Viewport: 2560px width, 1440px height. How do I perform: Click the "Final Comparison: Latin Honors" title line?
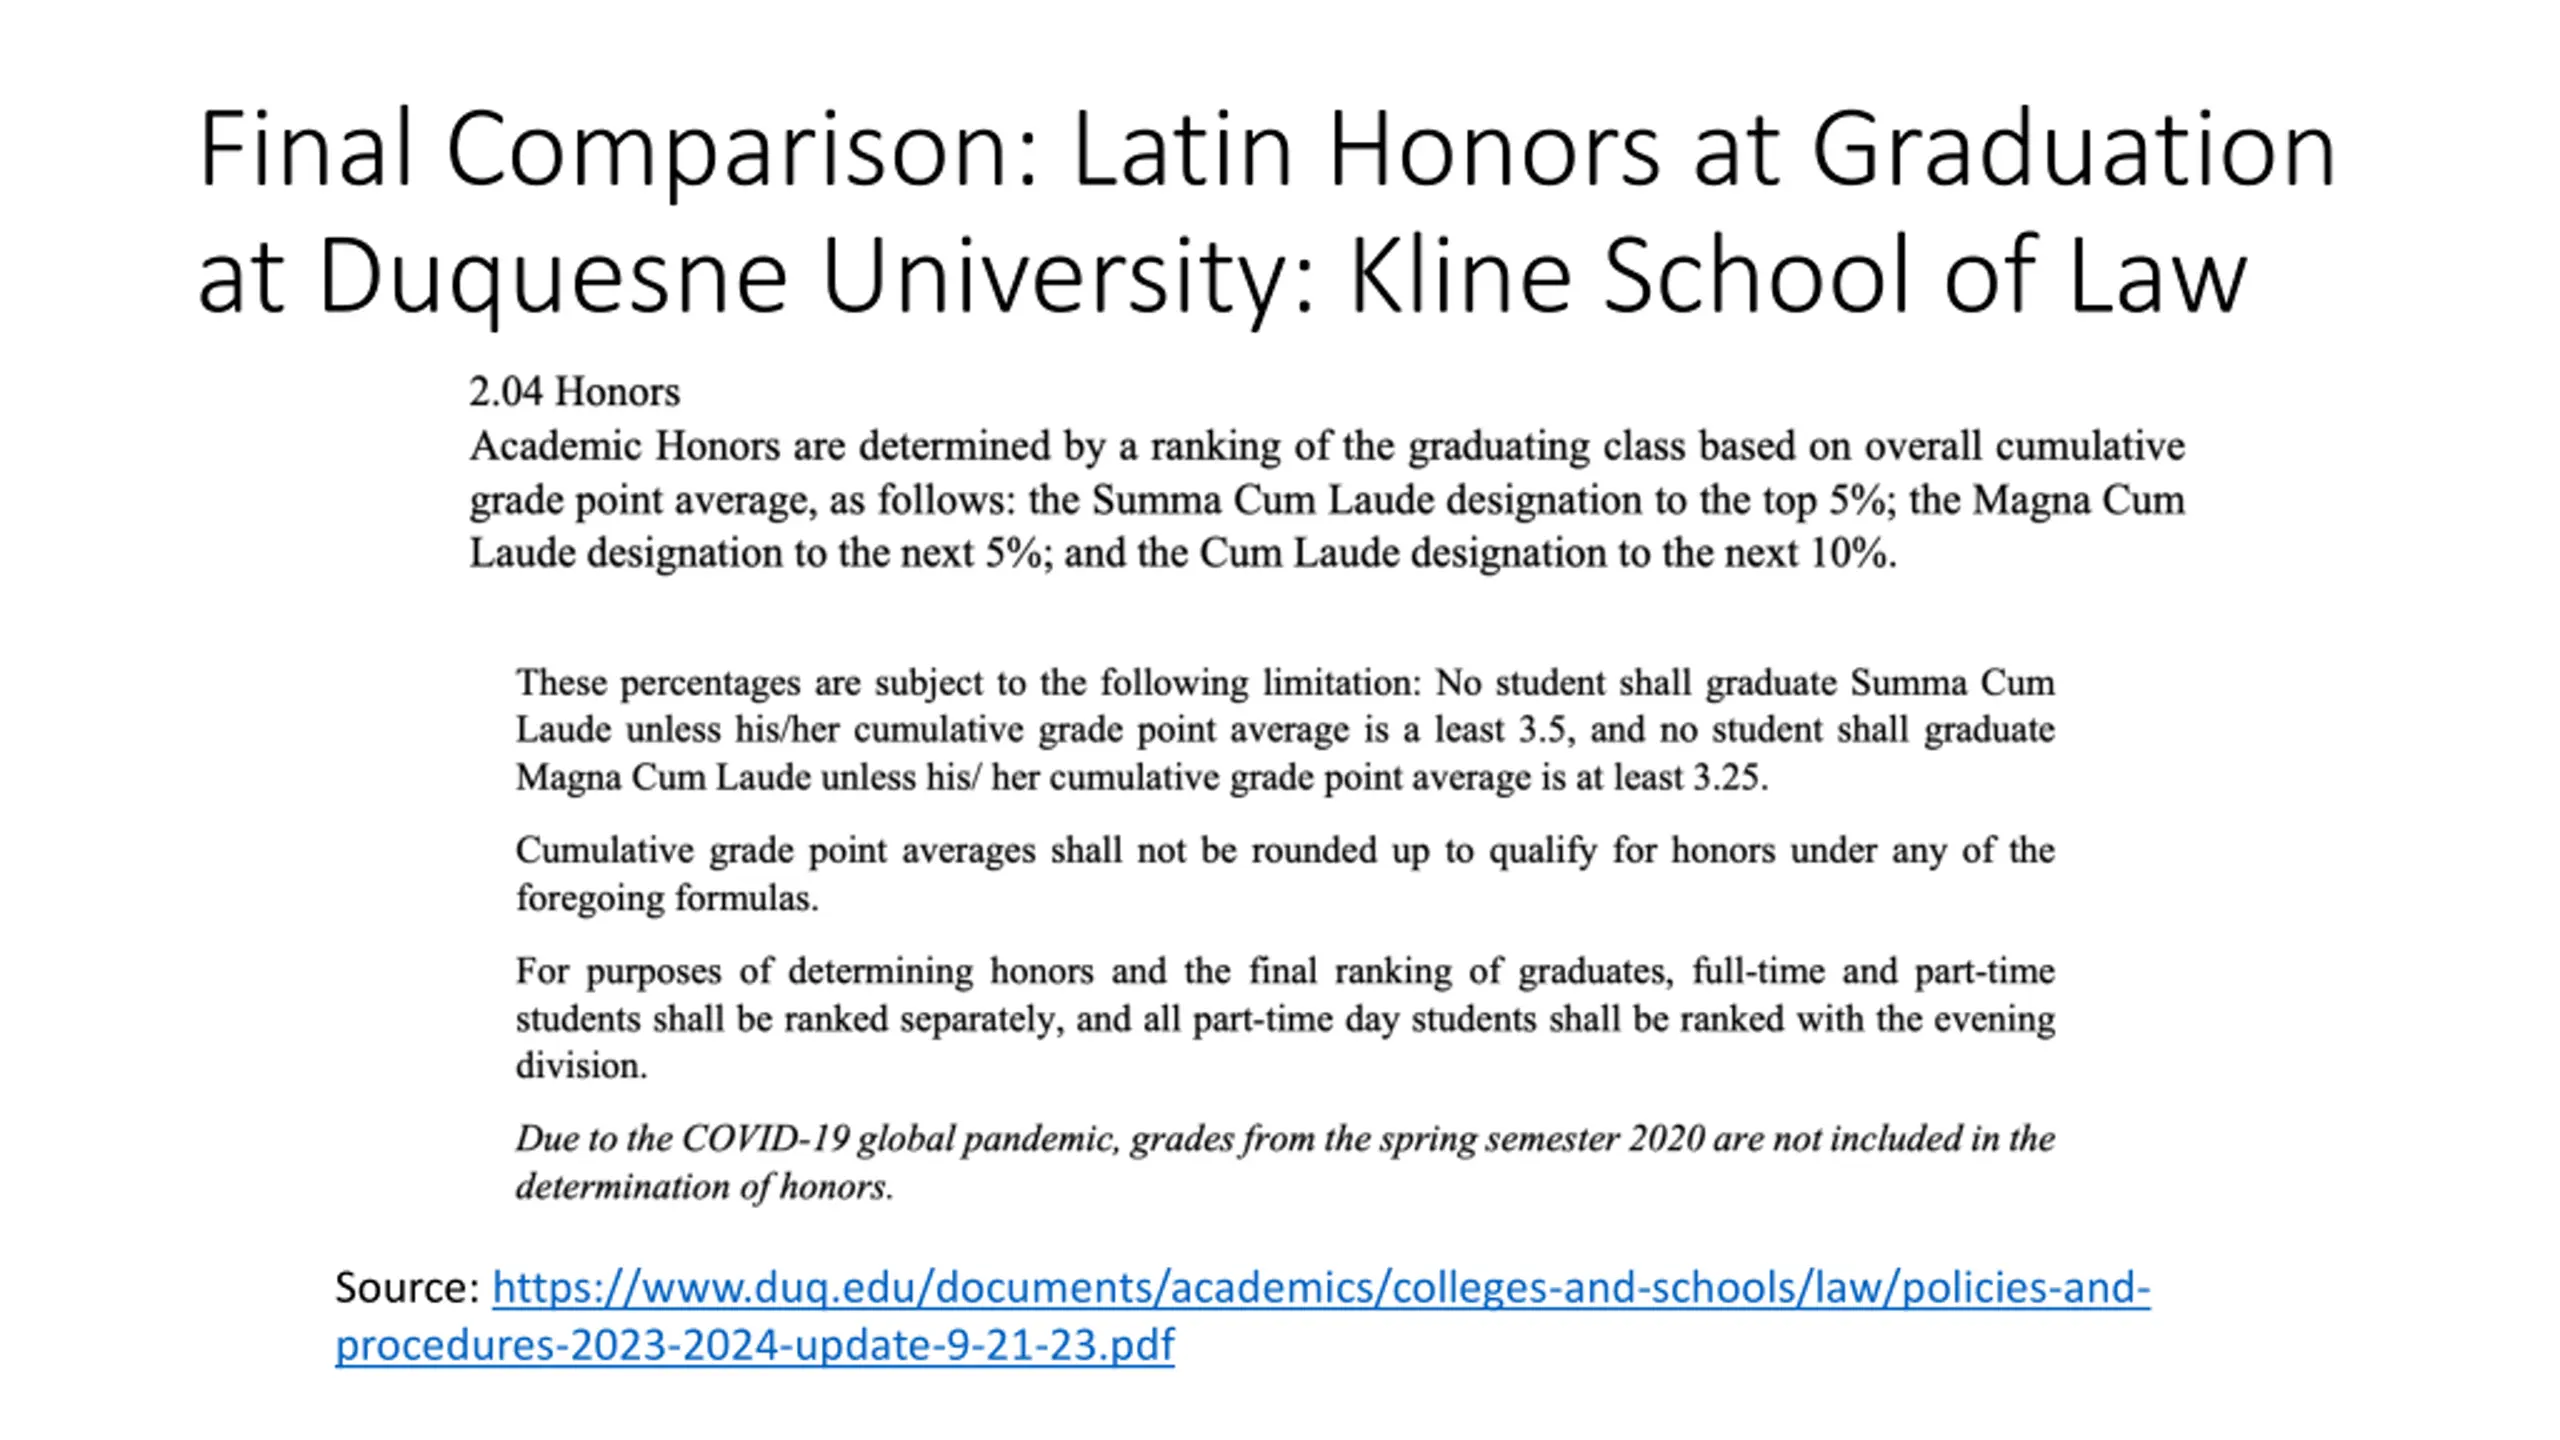1266,150
